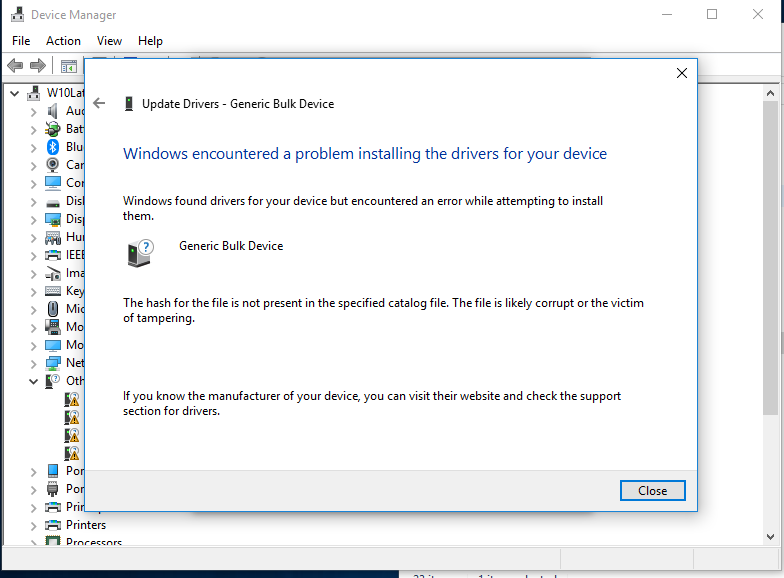Click the Device Manager title bar icon
This screenshot has height=578, width=784.
[x=18, y=14]
